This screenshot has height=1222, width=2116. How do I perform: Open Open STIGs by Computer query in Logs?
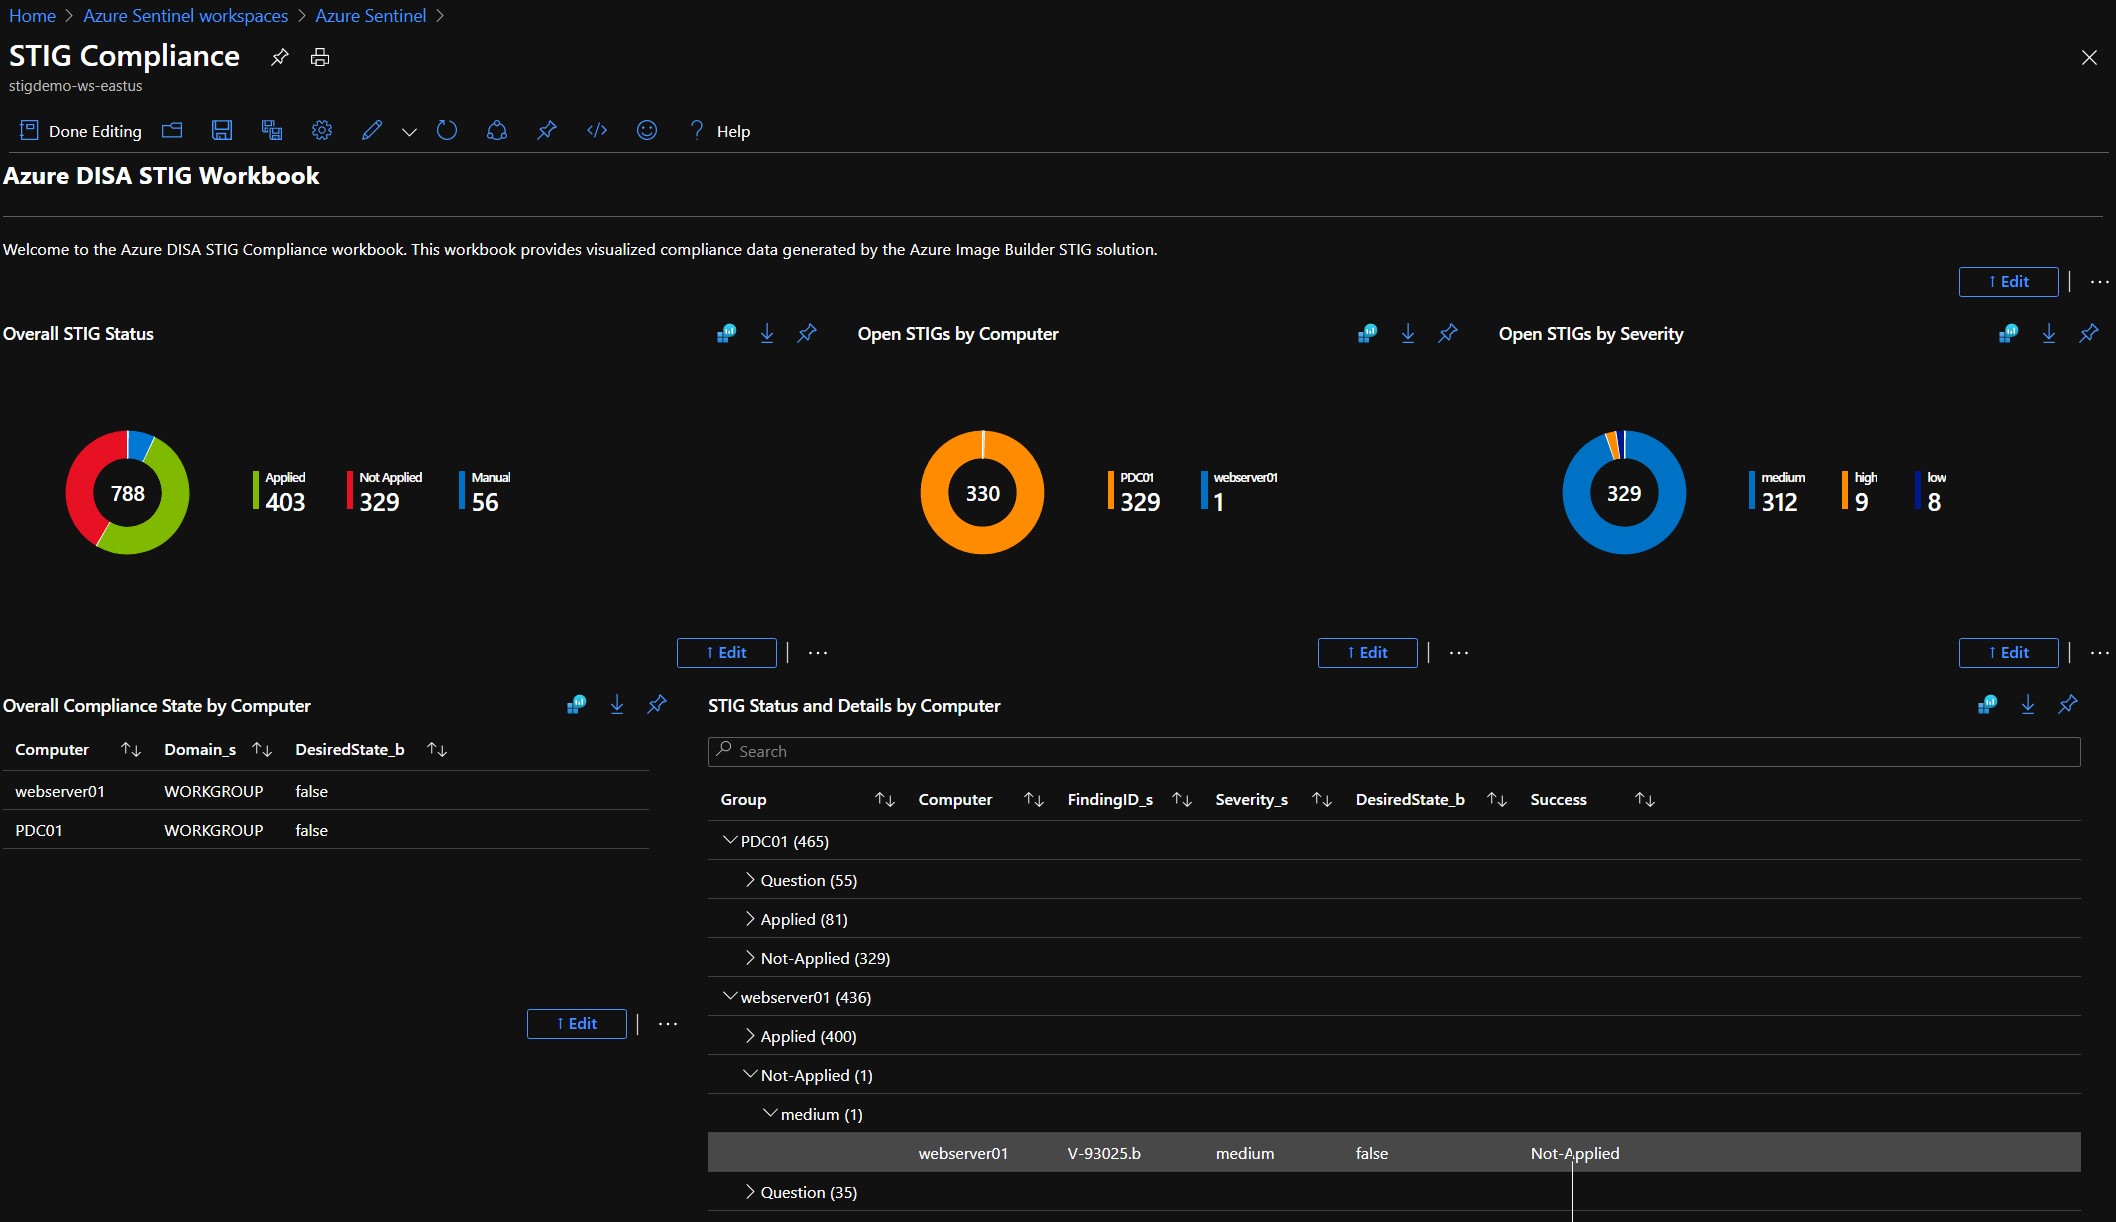point(1367,333)
